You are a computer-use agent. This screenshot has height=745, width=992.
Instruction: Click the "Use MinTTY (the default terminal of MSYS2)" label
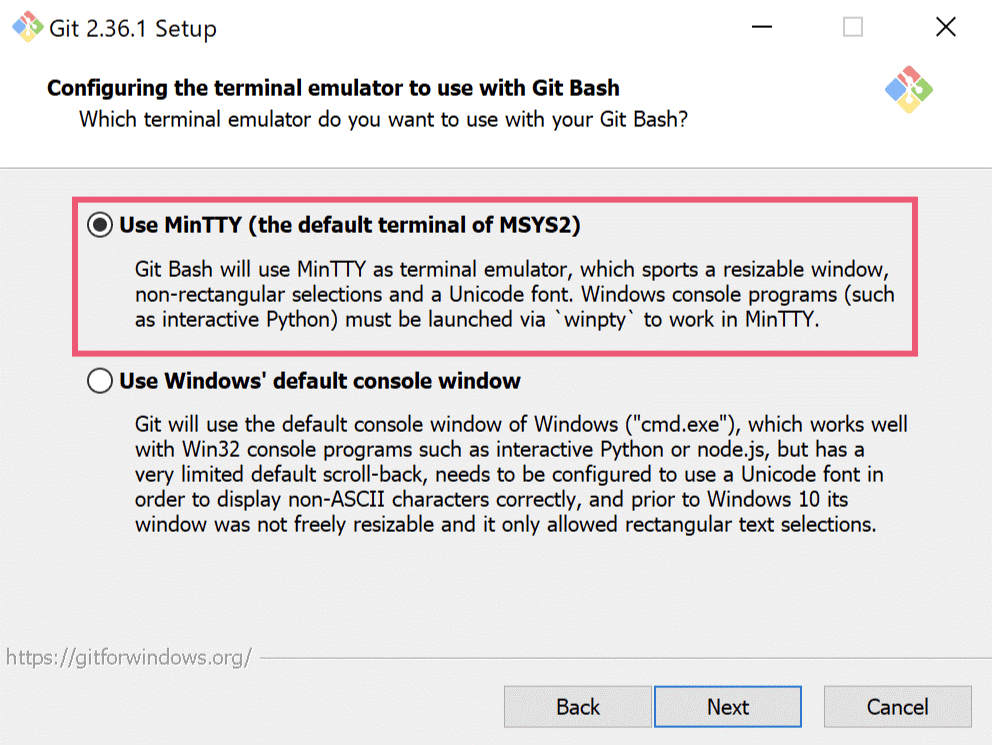(349, 226)
